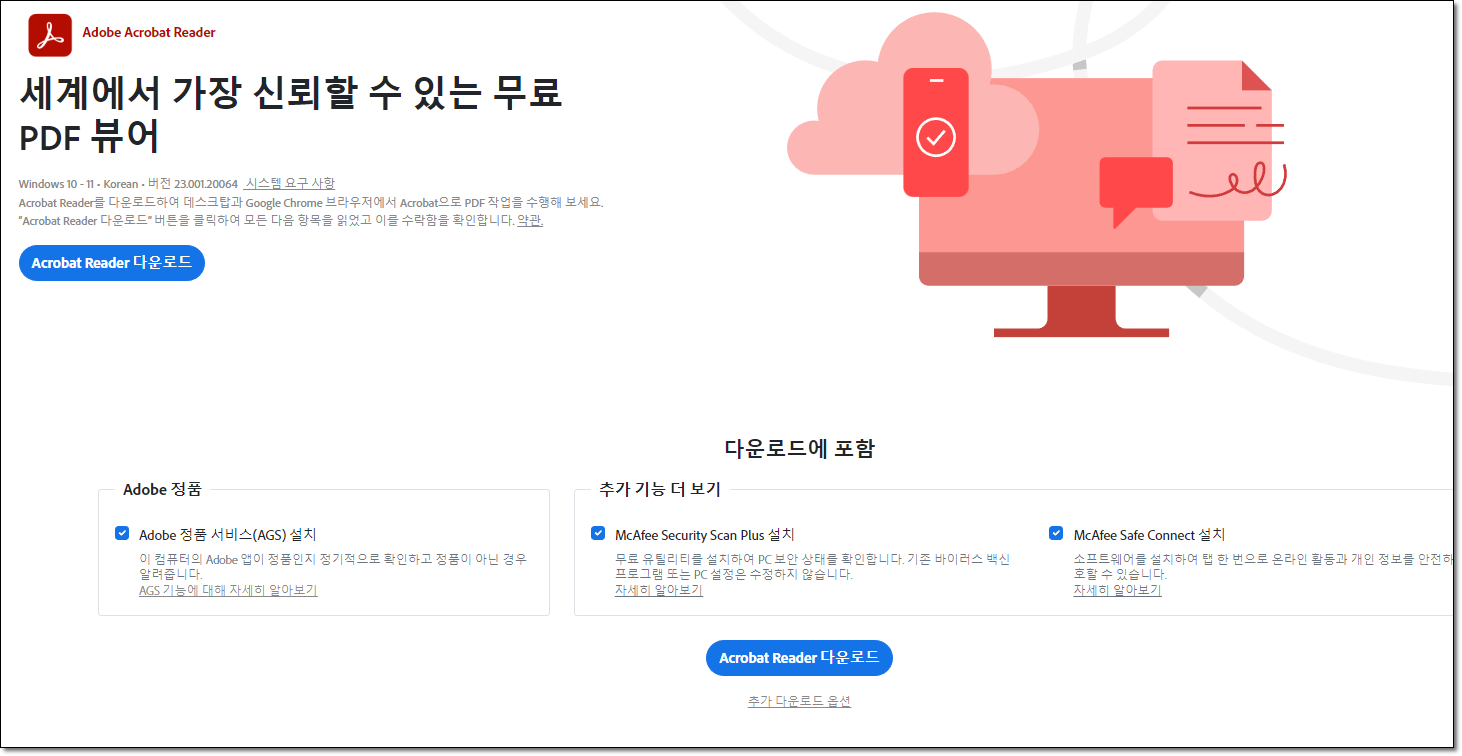Open the 약관 terms link
Image resolution: width=1462 pixels, height=756 pixels.
(x=530, y=220)
